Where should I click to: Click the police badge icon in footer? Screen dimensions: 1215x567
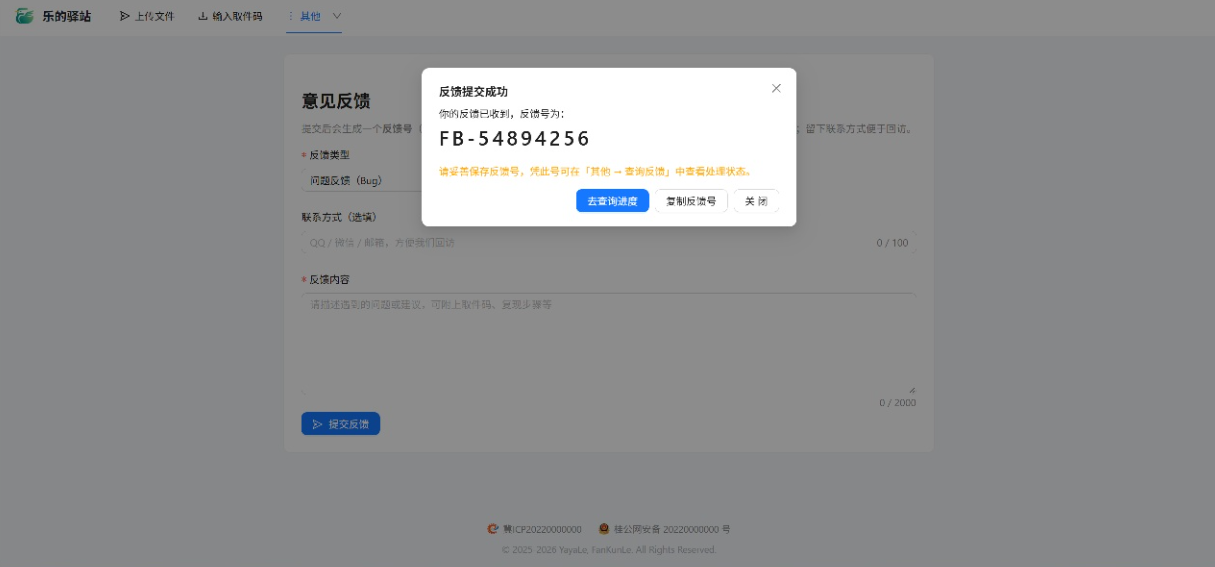(604, 529)
